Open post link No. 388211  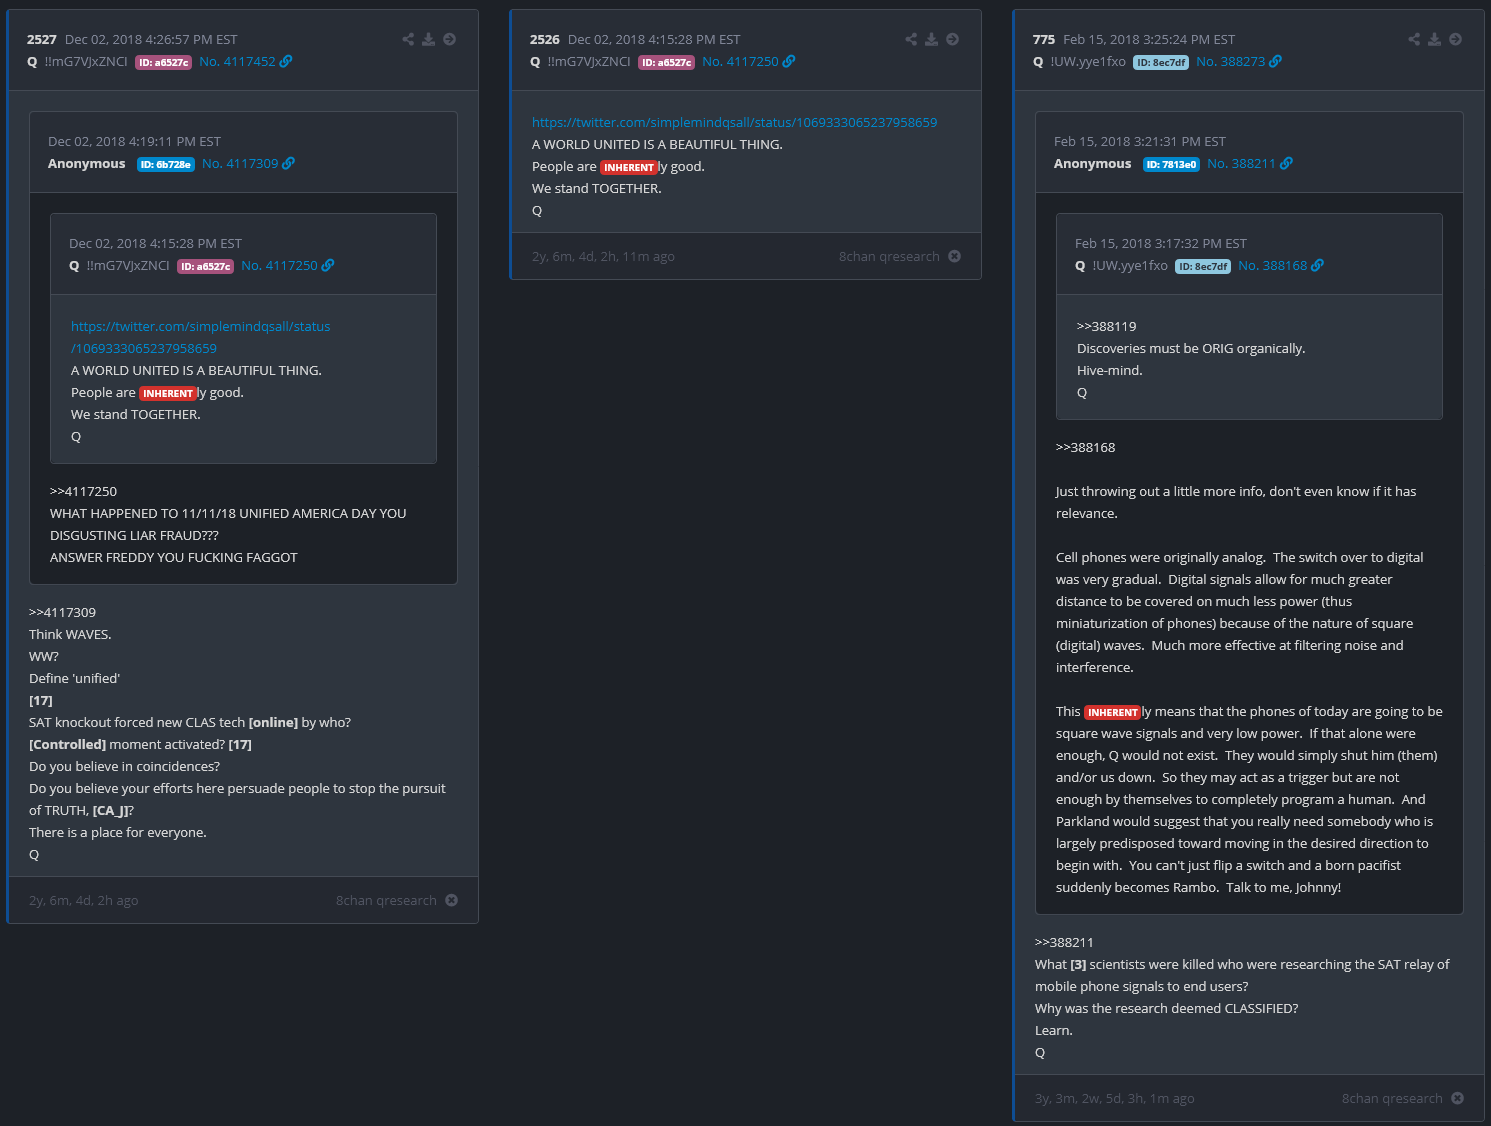1241,163
